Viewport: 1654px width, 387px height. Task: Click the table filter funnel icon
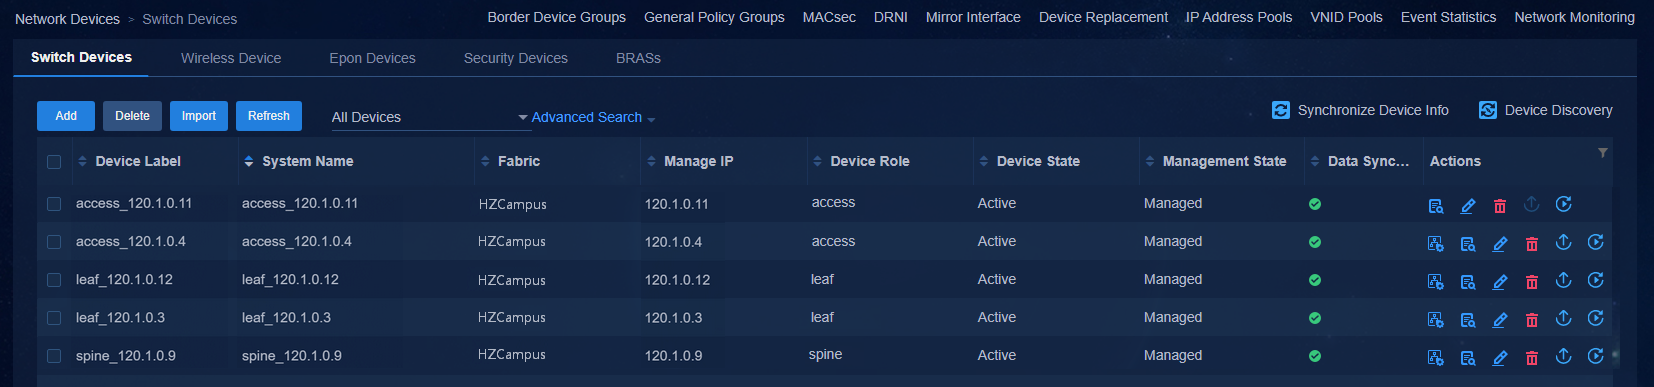[x=1603, y=153]
